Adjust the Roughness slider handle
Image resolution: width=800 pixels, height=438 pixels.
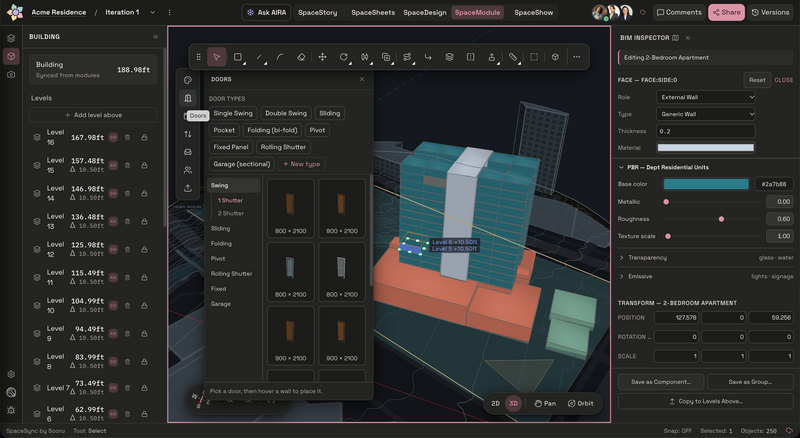click(721, 219)
